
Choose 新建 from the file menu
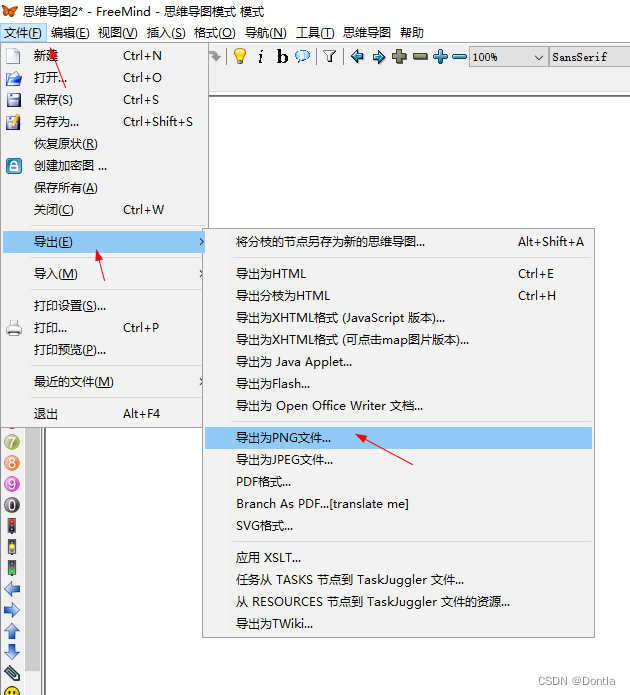[104, 56]
